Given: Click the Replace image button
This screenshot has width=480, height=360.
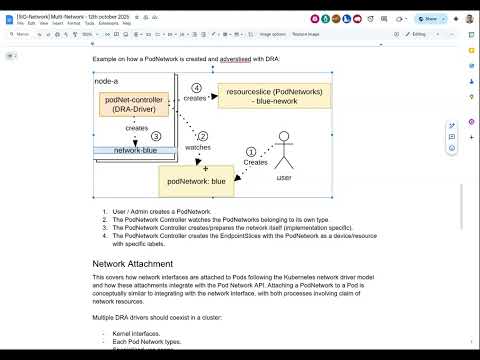Looking at the screenshot, I should coord(306,34).
